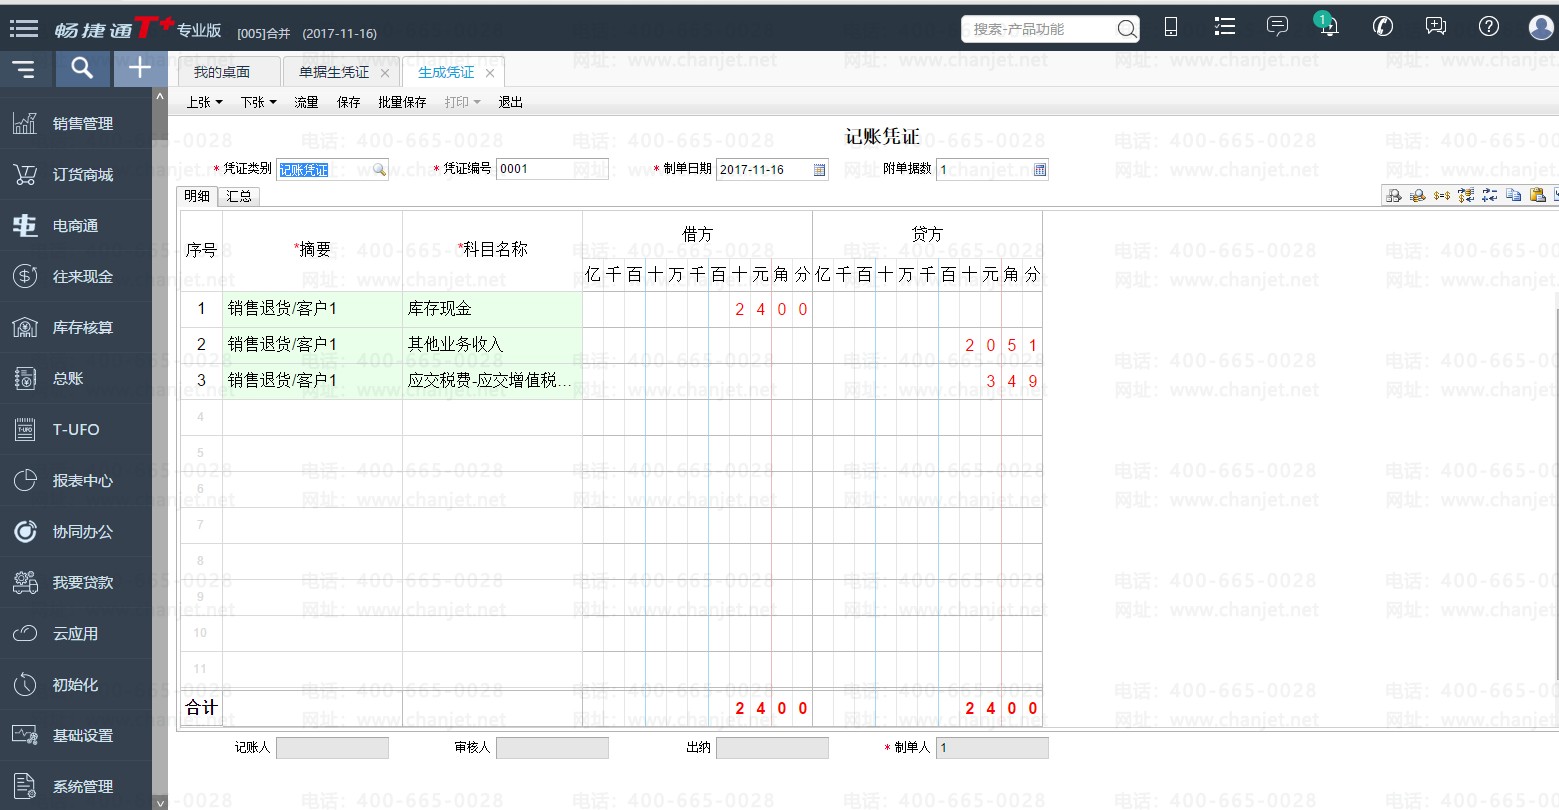Open the calendar picker for 制单日期
The width and height of the screenshot is (1559, 810).
click(x=820, y=170)
